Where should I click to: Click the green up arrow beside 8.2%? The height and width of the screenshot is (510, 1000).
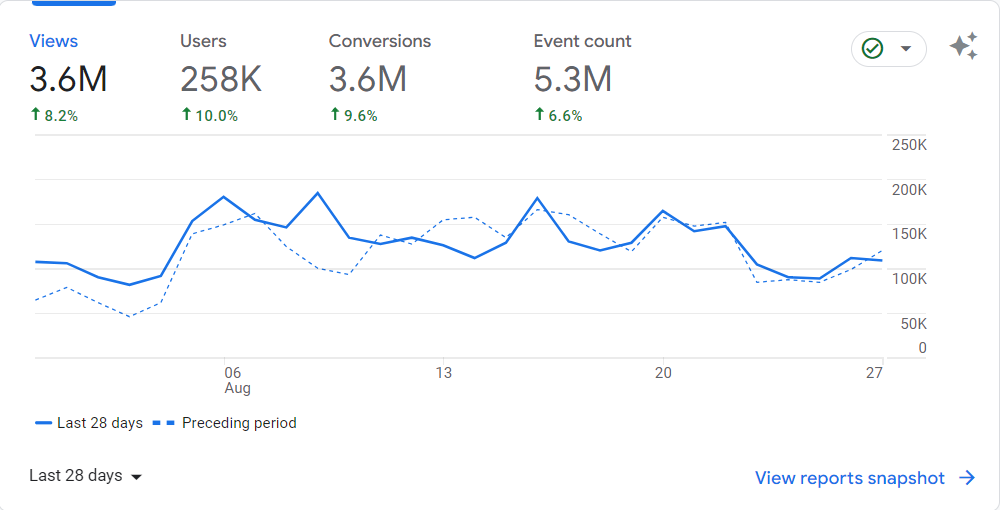tap(36, 115)
